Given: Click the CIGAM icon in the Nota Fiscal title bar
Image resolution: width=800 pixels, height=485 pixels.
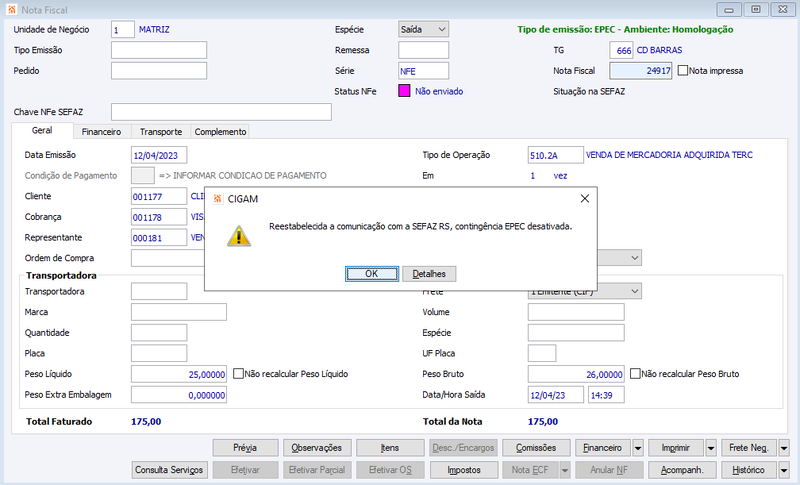Looking at the screenshot, I should 11,10.
